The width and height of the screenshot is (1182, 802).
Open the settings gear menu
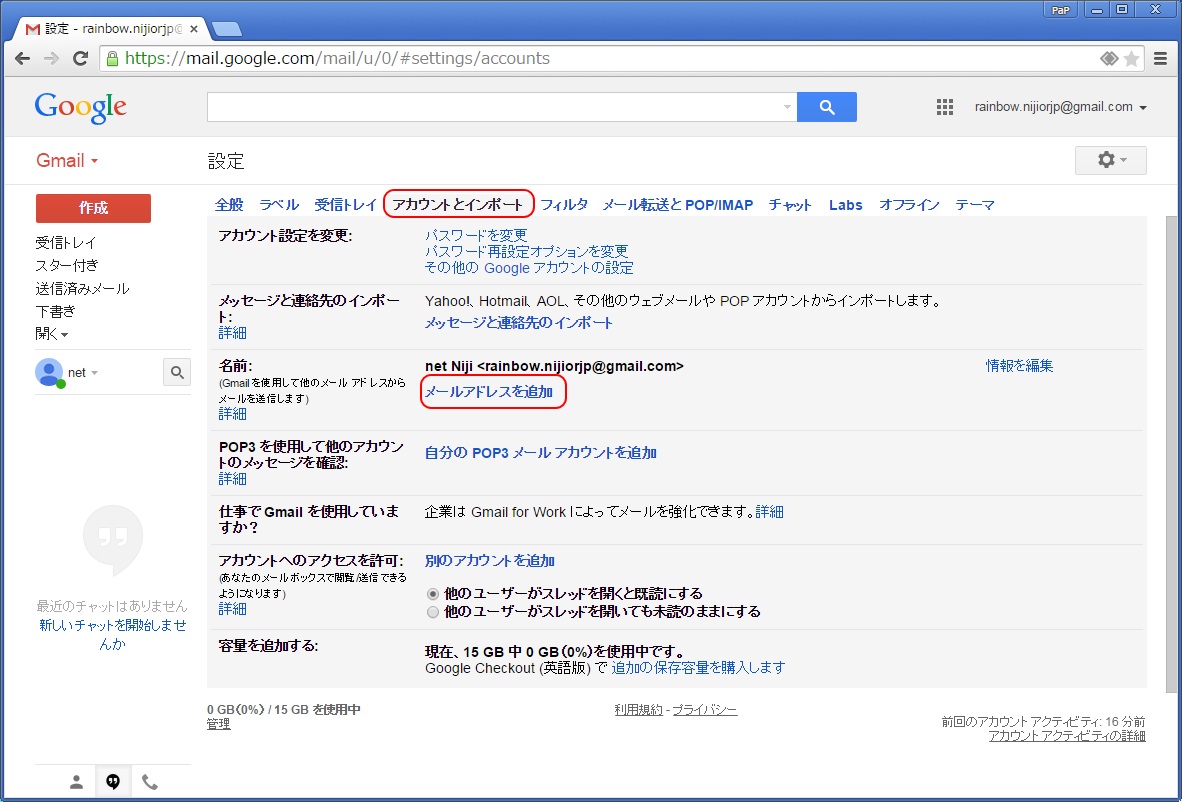[x=1110, y=161]
